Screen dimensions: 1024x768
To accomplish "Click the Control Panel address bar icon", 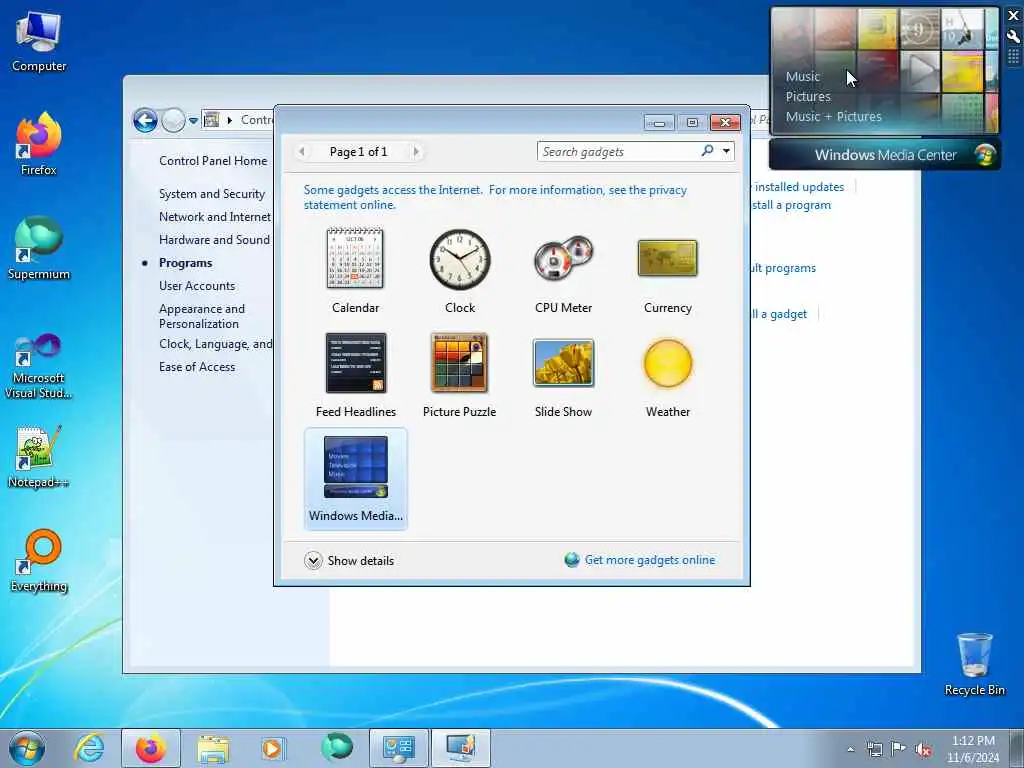I will (x=212, y=120).
